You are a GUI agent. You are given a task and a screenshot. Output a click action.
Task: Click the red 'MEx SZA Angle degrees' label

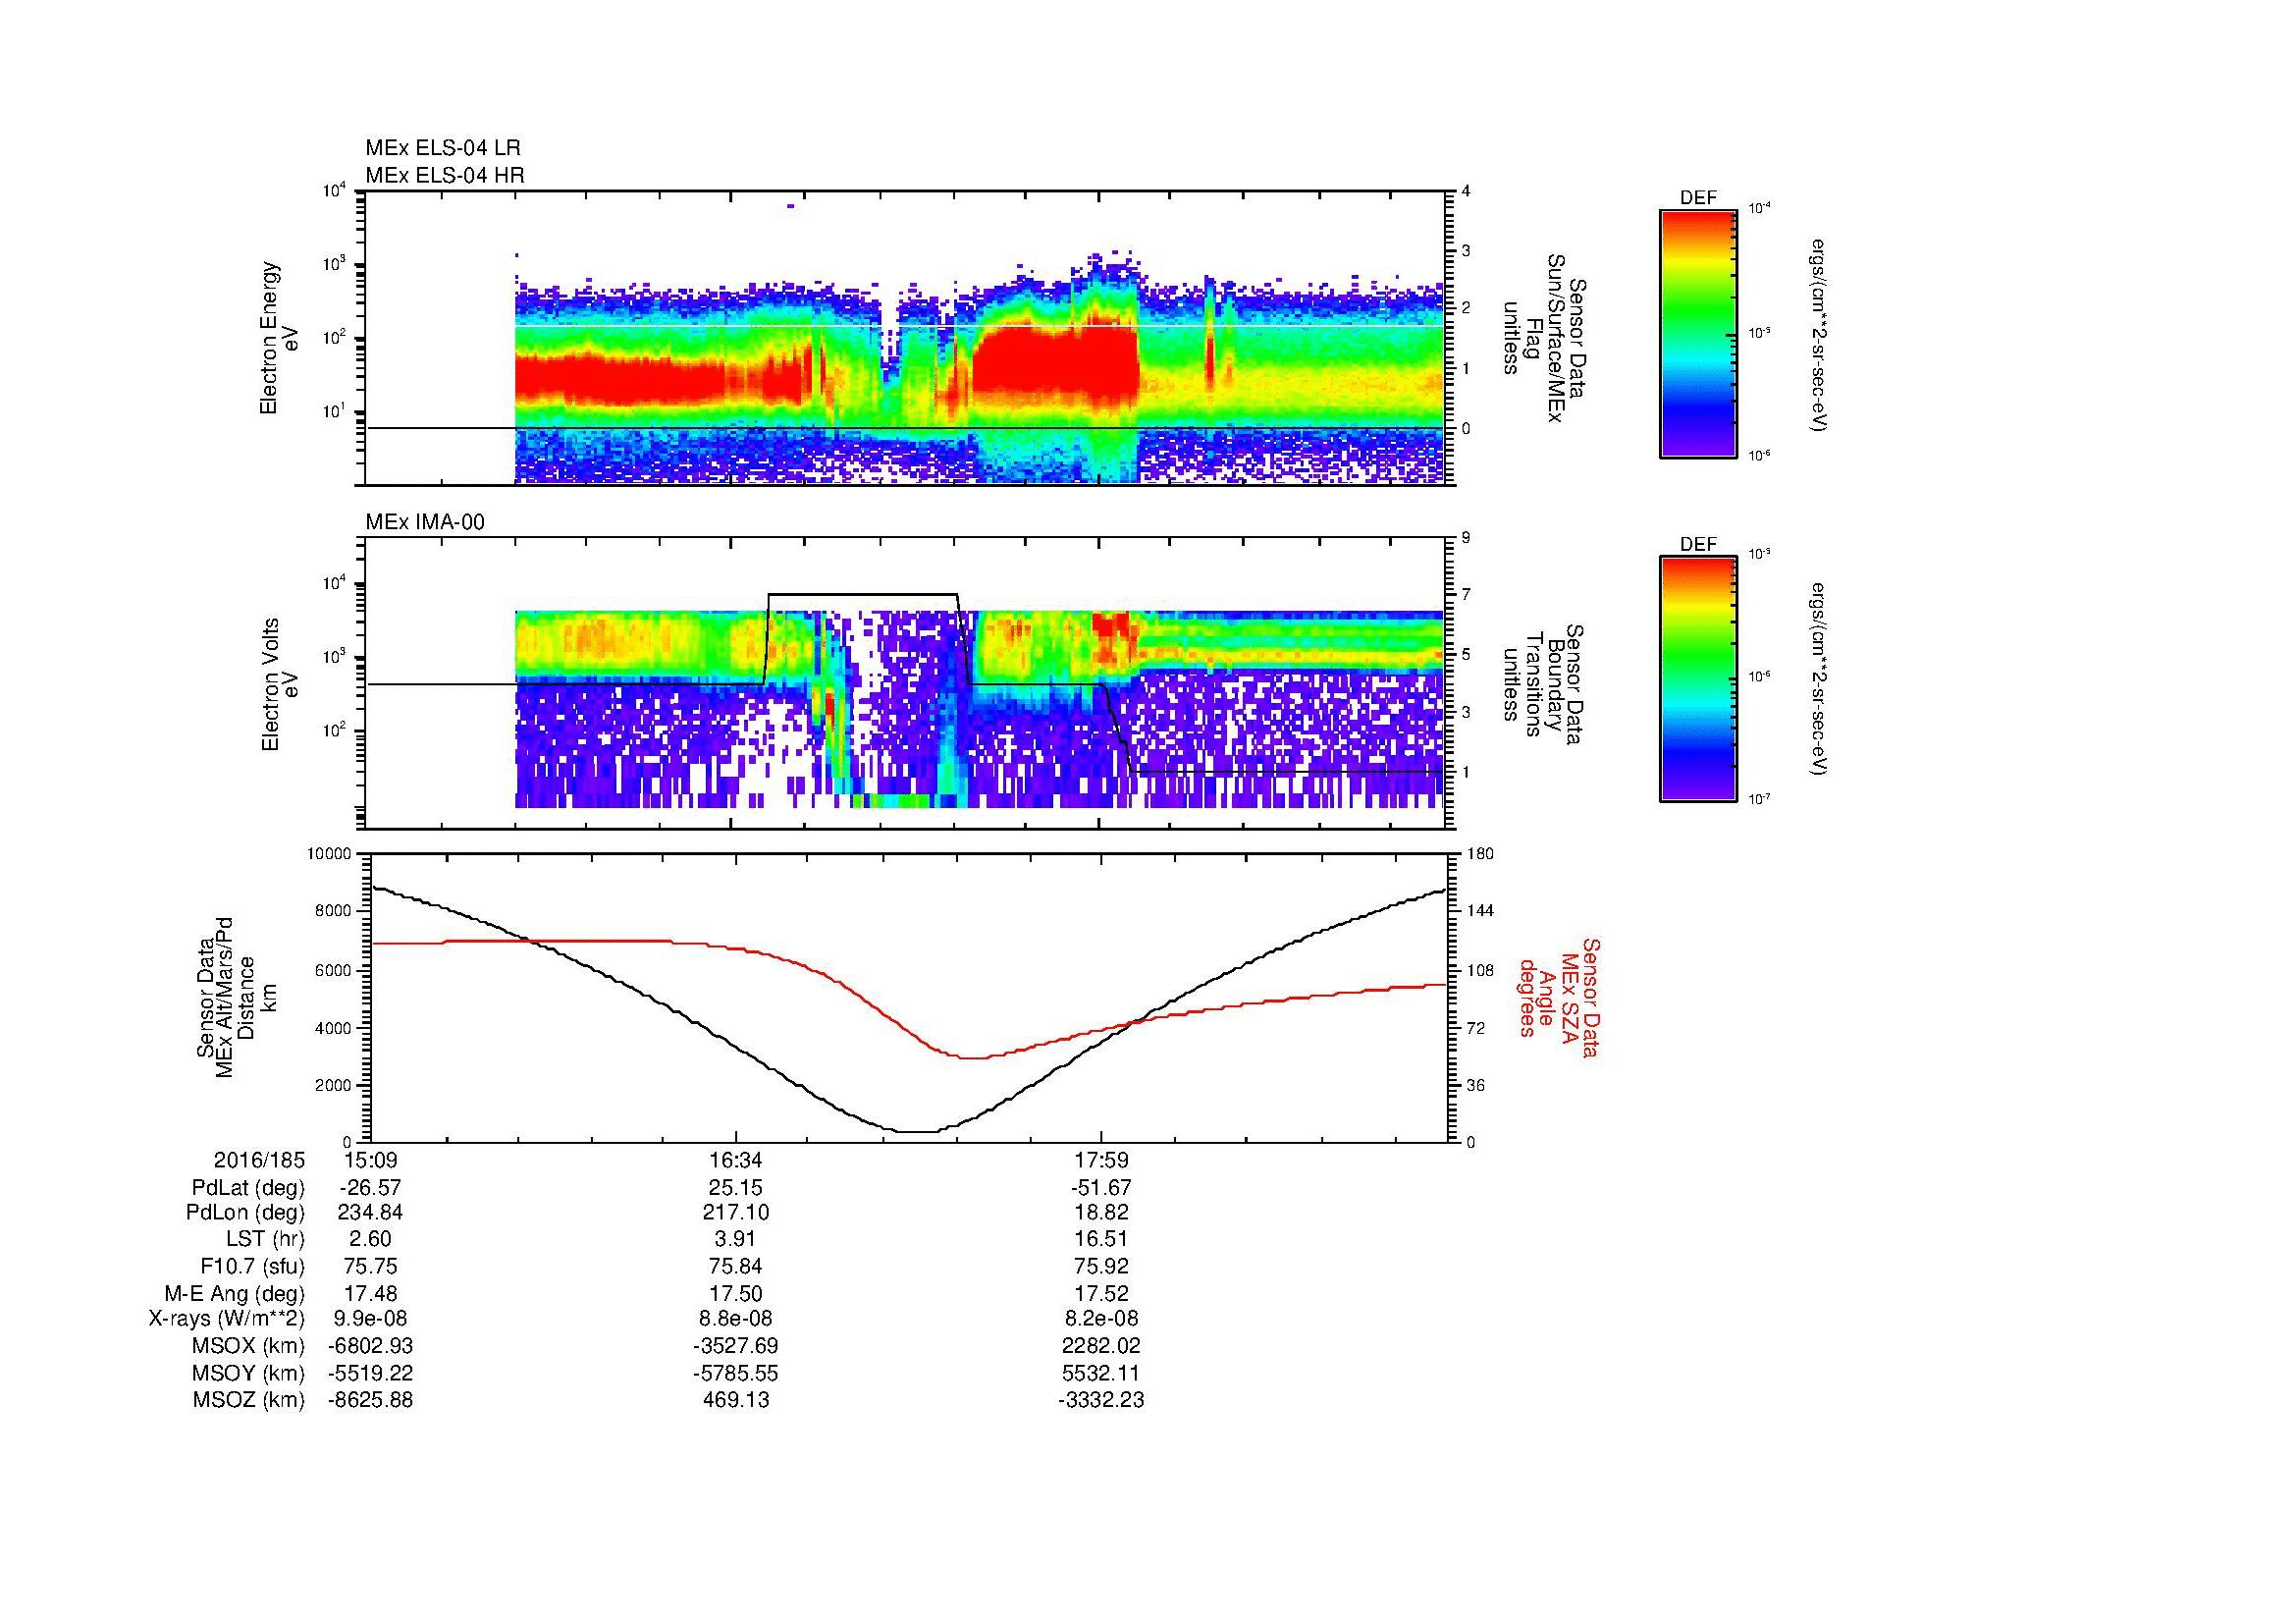(1559, 998)
